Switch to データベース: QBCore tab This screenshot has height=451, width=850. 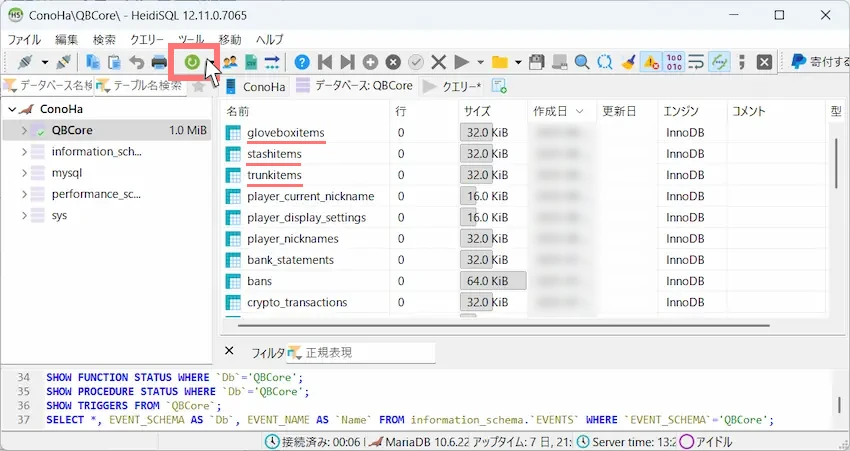355,86
